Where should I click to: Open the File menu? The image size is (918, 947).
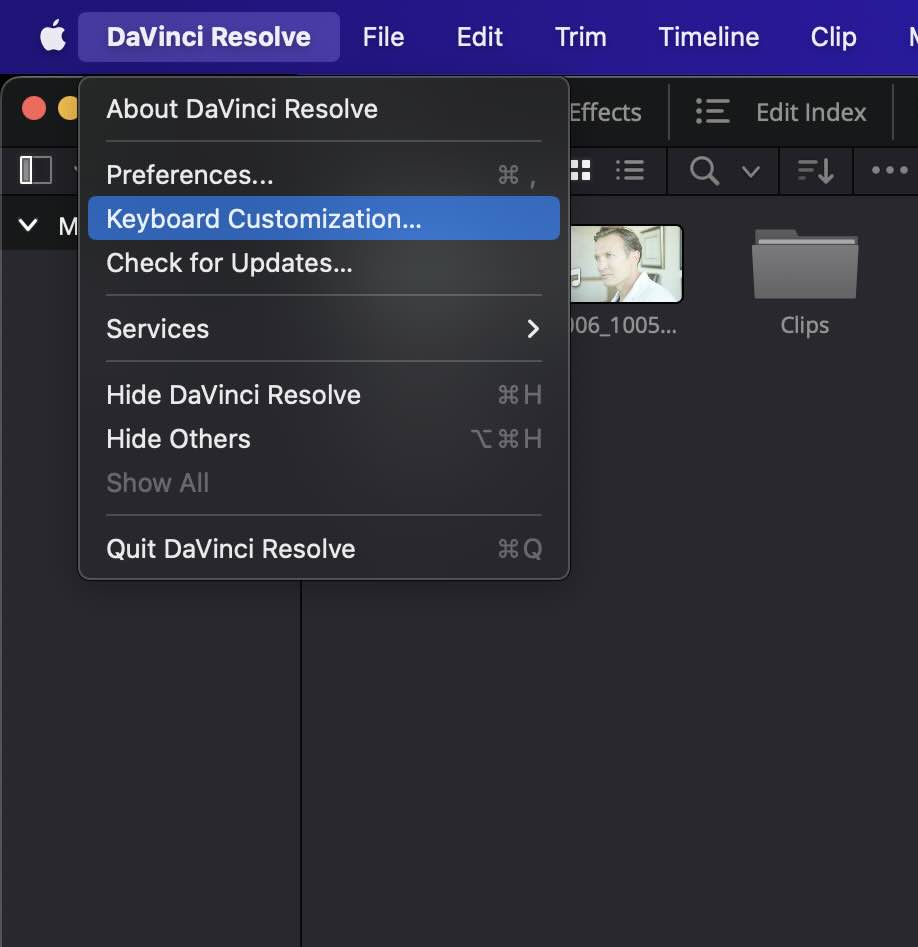click(x=383, y=37)
